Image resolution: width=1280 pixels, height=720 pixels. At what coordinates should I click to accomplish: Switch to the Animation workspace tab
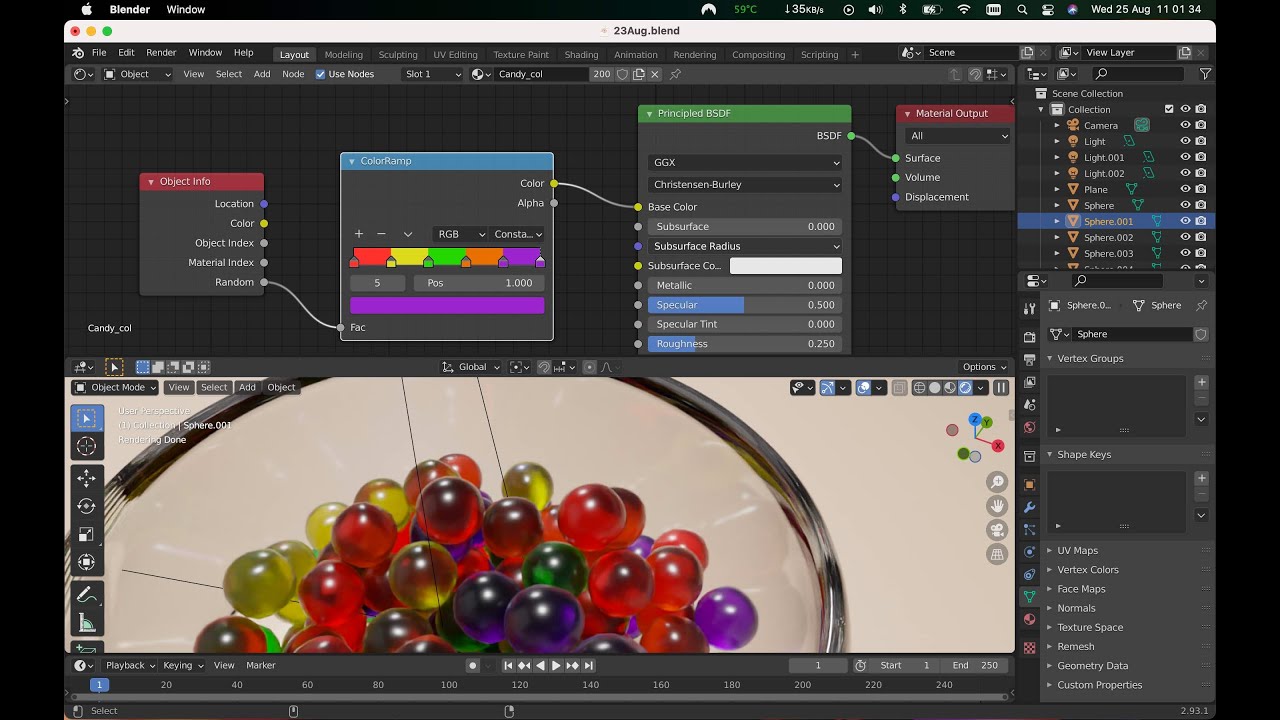point(636,55)
